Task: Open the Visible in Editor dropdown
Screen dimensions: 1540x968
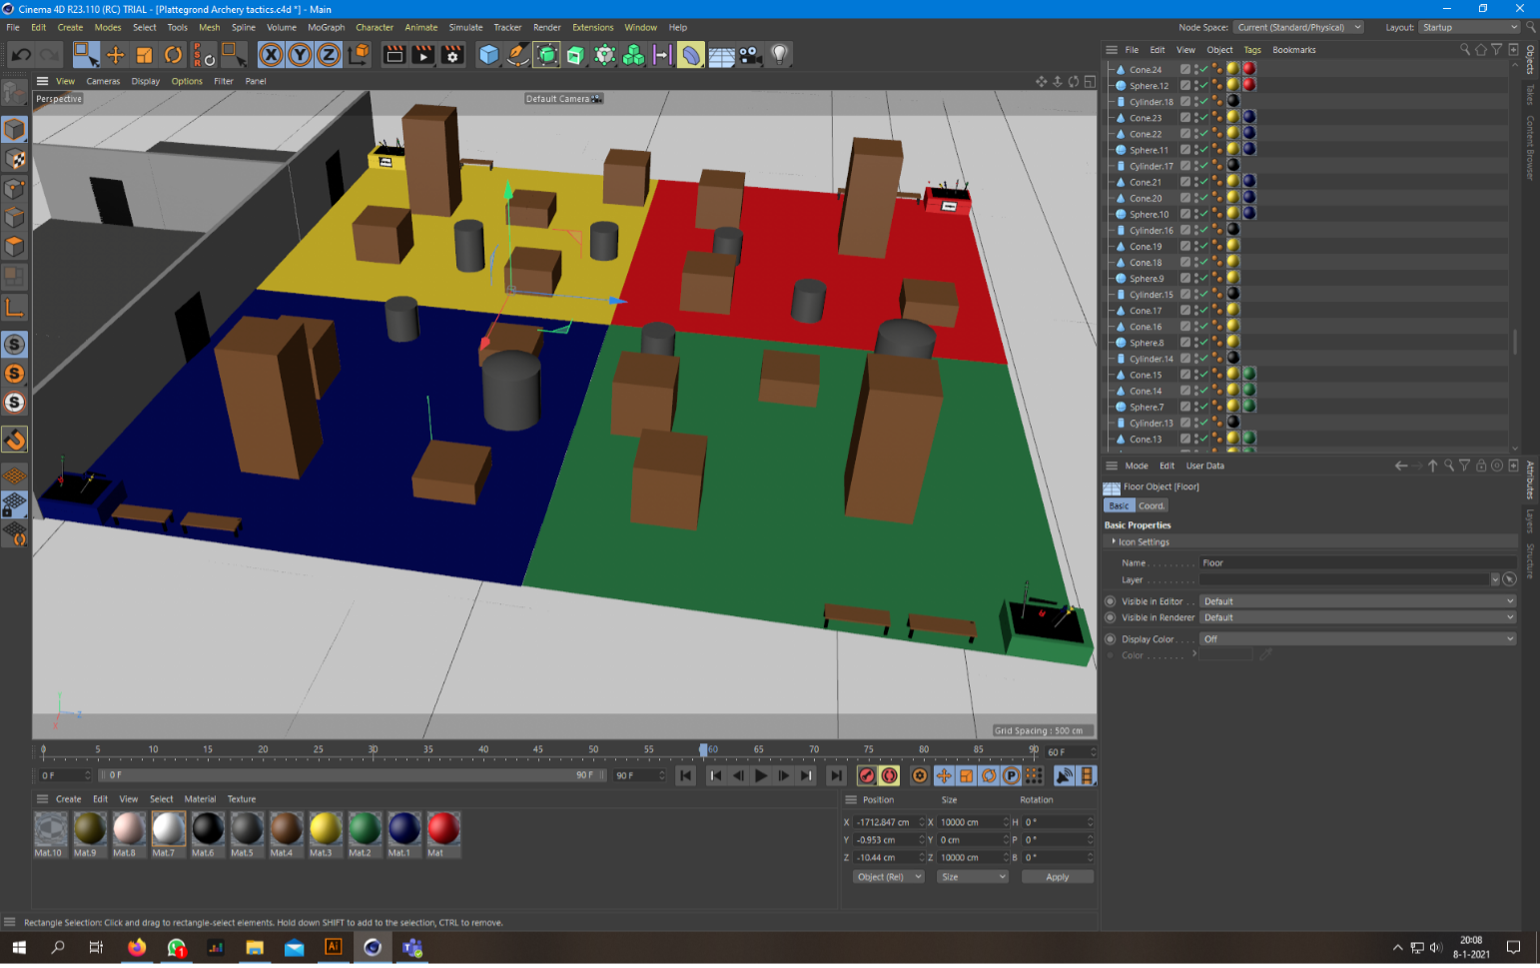Action: click(x=1357, y=601)
